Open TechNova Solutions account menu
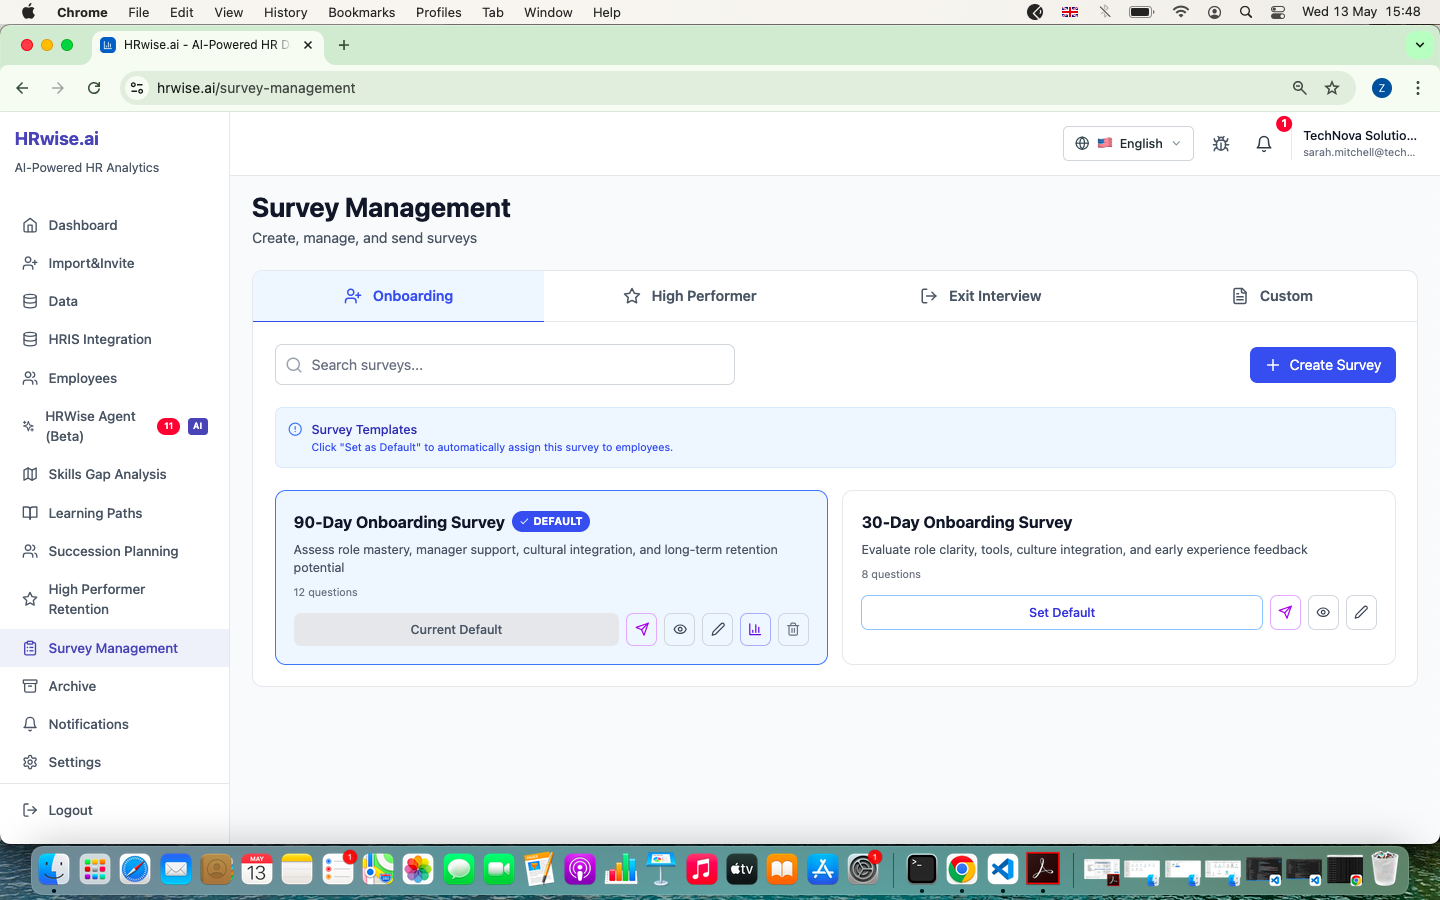 pos(1359,144)
